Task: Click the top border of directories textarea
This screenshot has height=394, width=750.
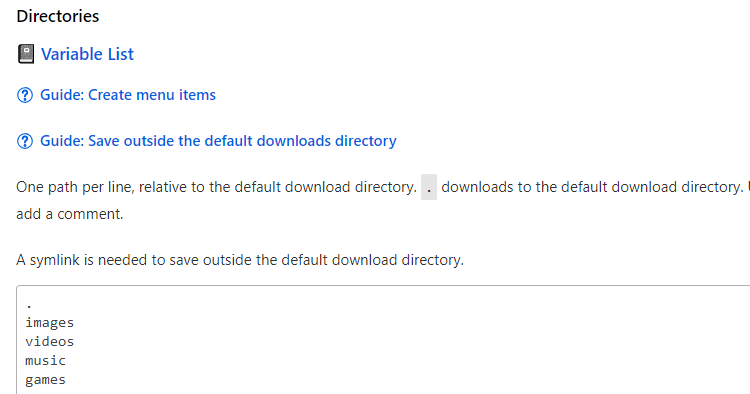Action: 383,286
